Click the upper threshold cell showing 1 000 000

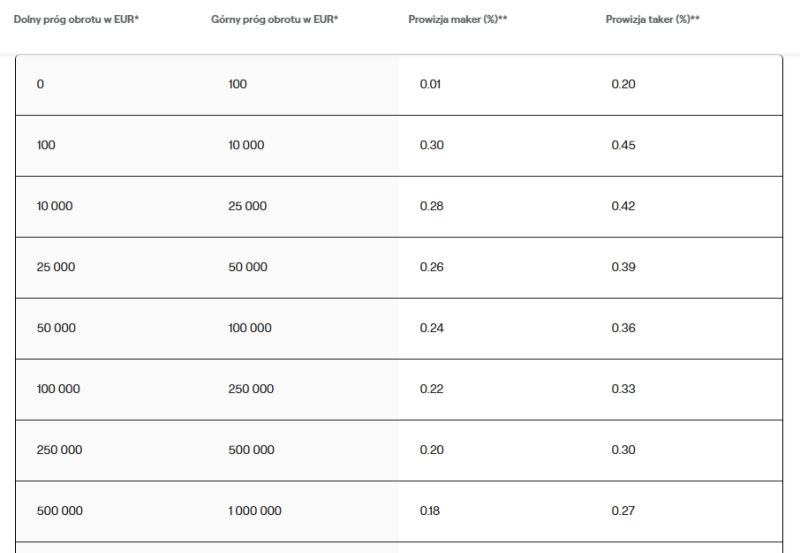click(255, 511)
